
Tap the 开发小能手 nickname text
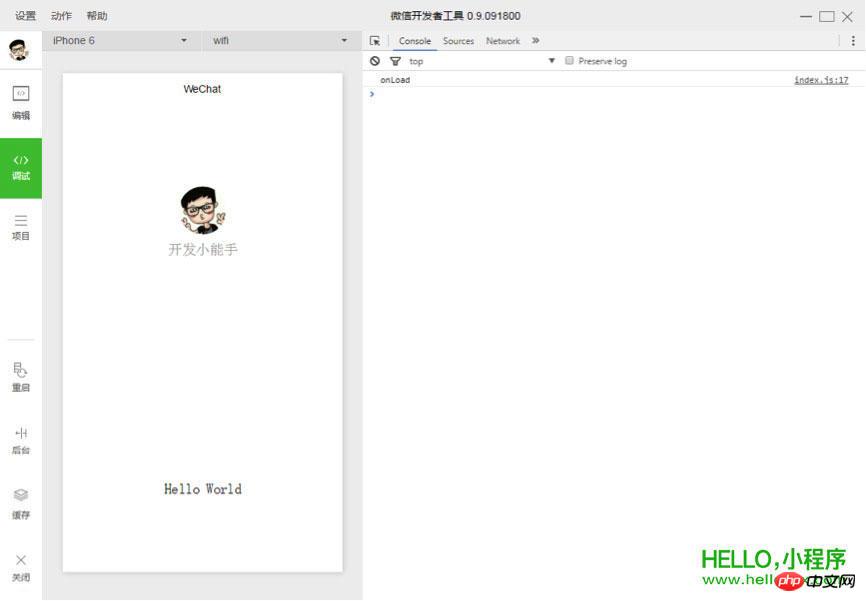203,250
